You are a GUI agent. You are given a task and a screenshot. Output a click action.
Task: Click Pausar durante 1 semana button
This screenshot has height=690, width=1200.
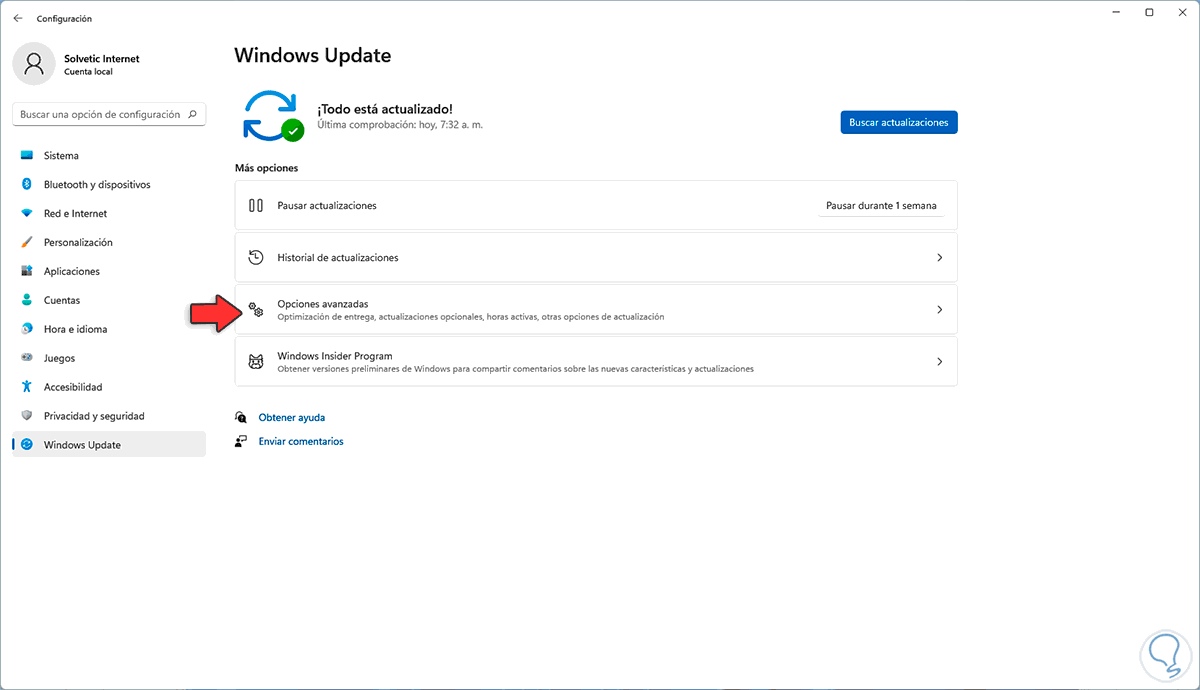click(x=881, y=206)
